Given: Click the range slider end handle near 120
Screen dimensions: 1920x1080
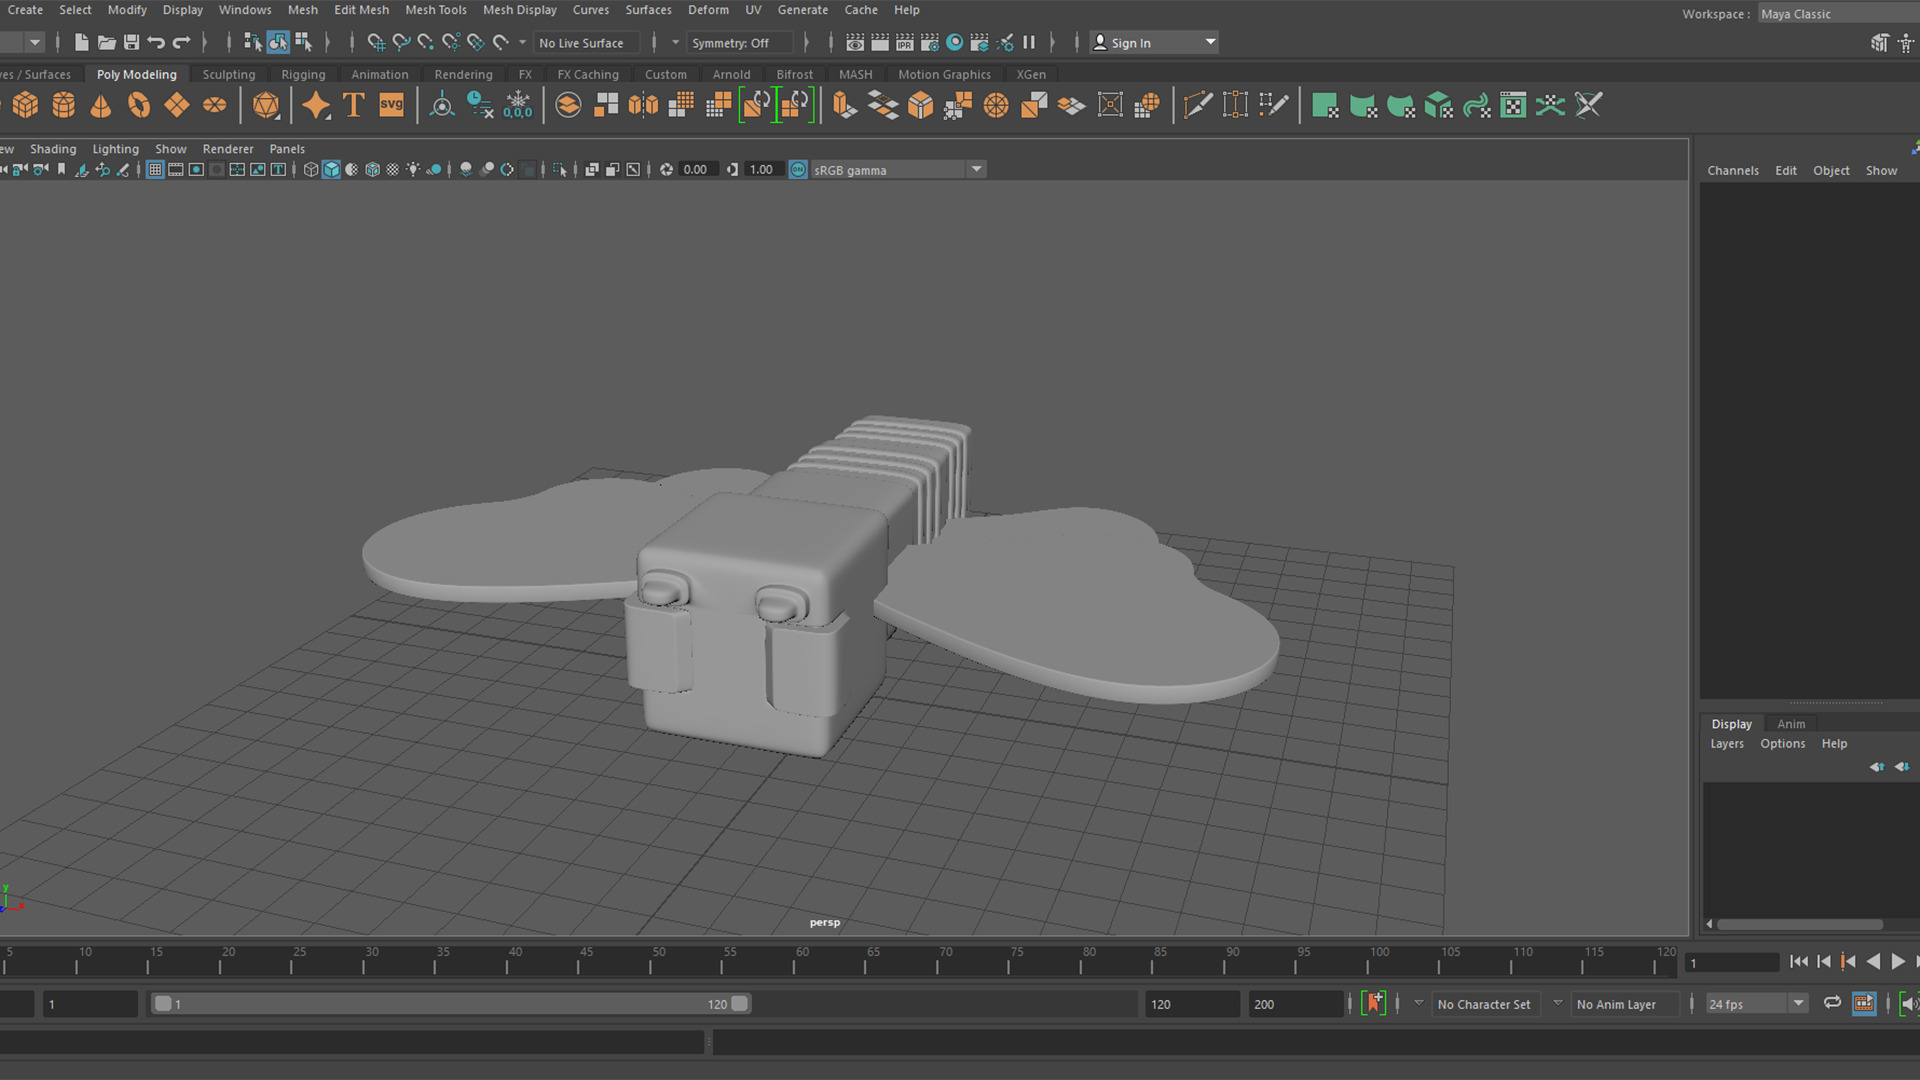Looking at the screenshot, I should pyautogui.click(x=740, y=1004).
